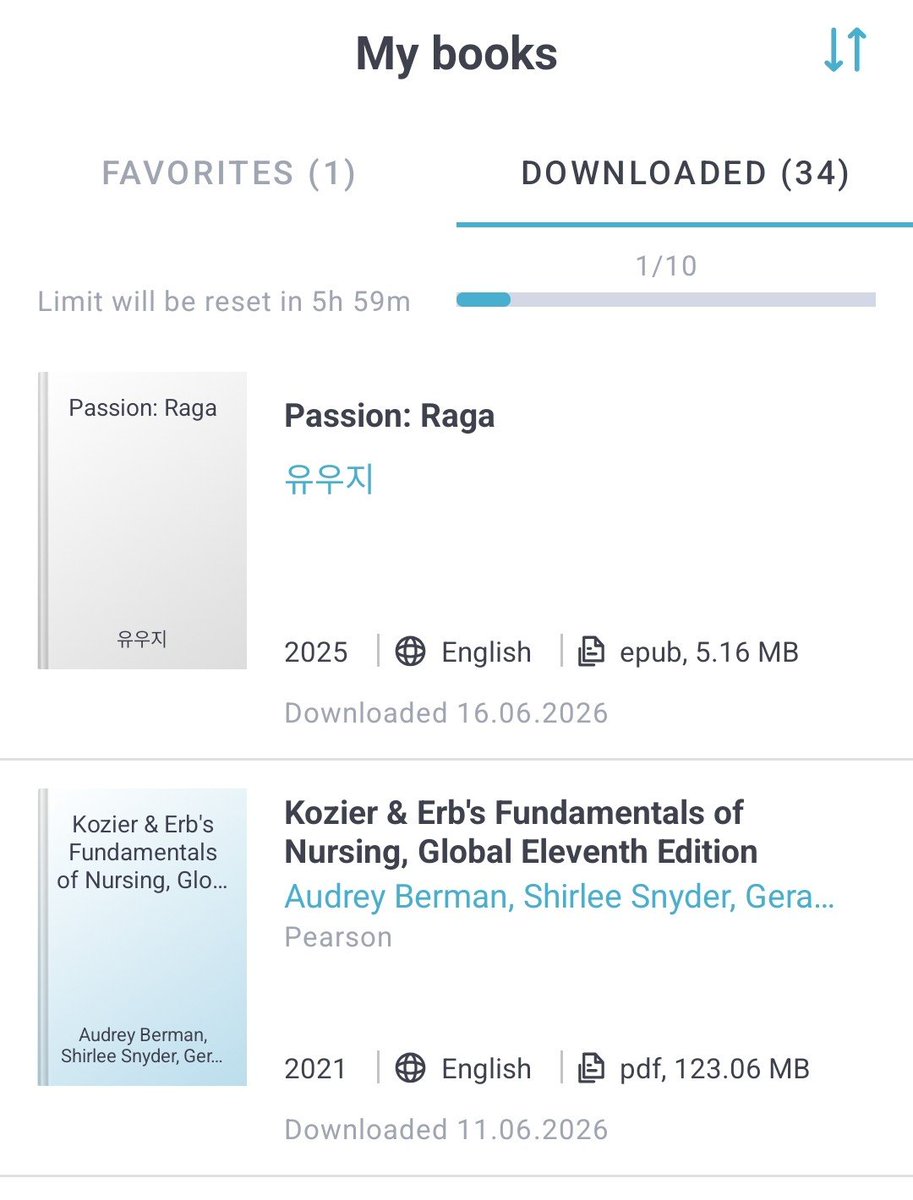
Task: Click the 2025 publication year of Passion: Raga
Action: 316,652
